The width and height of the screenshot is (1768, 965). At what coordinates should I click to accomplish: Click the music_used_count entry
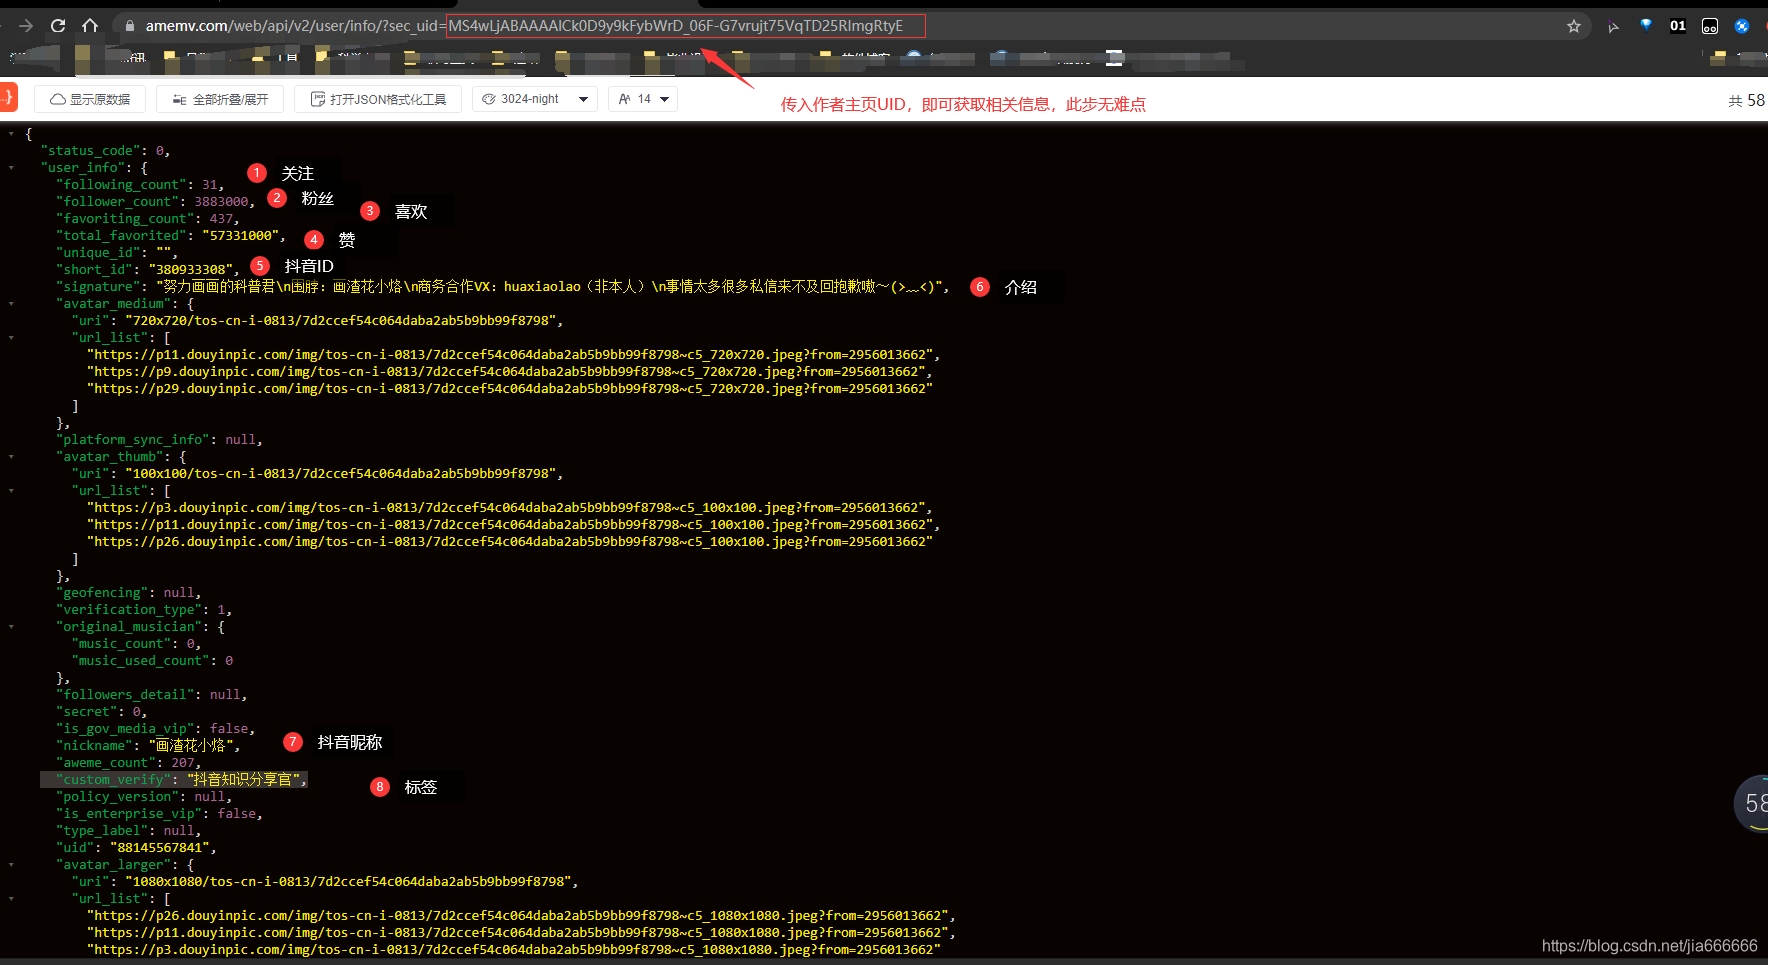coord(152,661)
